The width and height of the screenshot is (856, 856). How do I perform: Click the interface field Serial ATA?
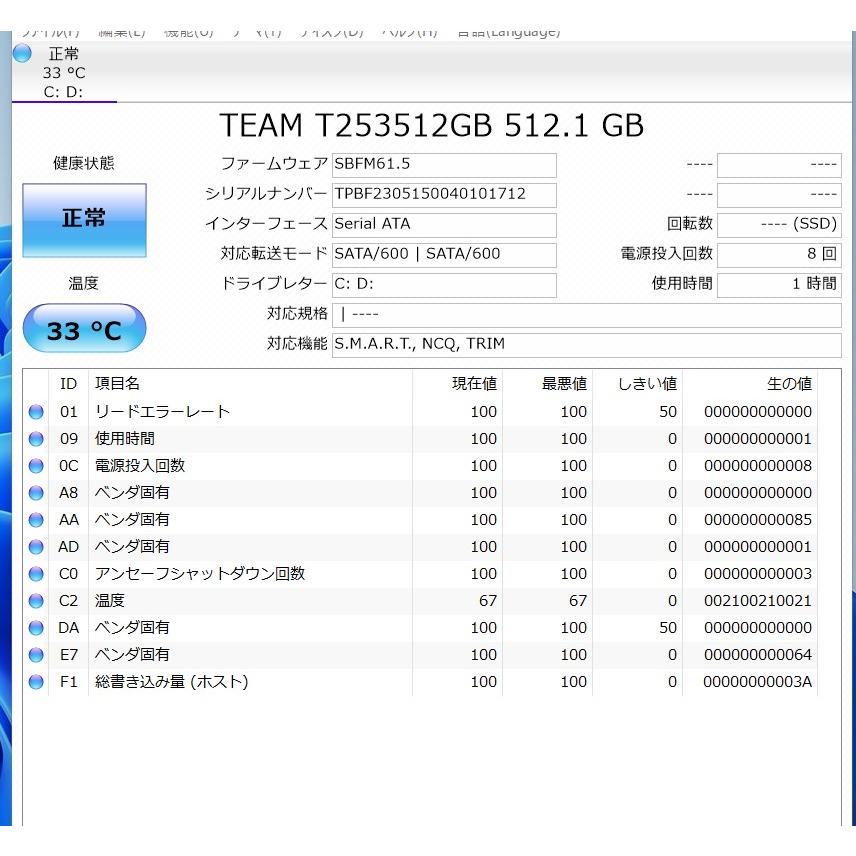(x=444, y=225)
